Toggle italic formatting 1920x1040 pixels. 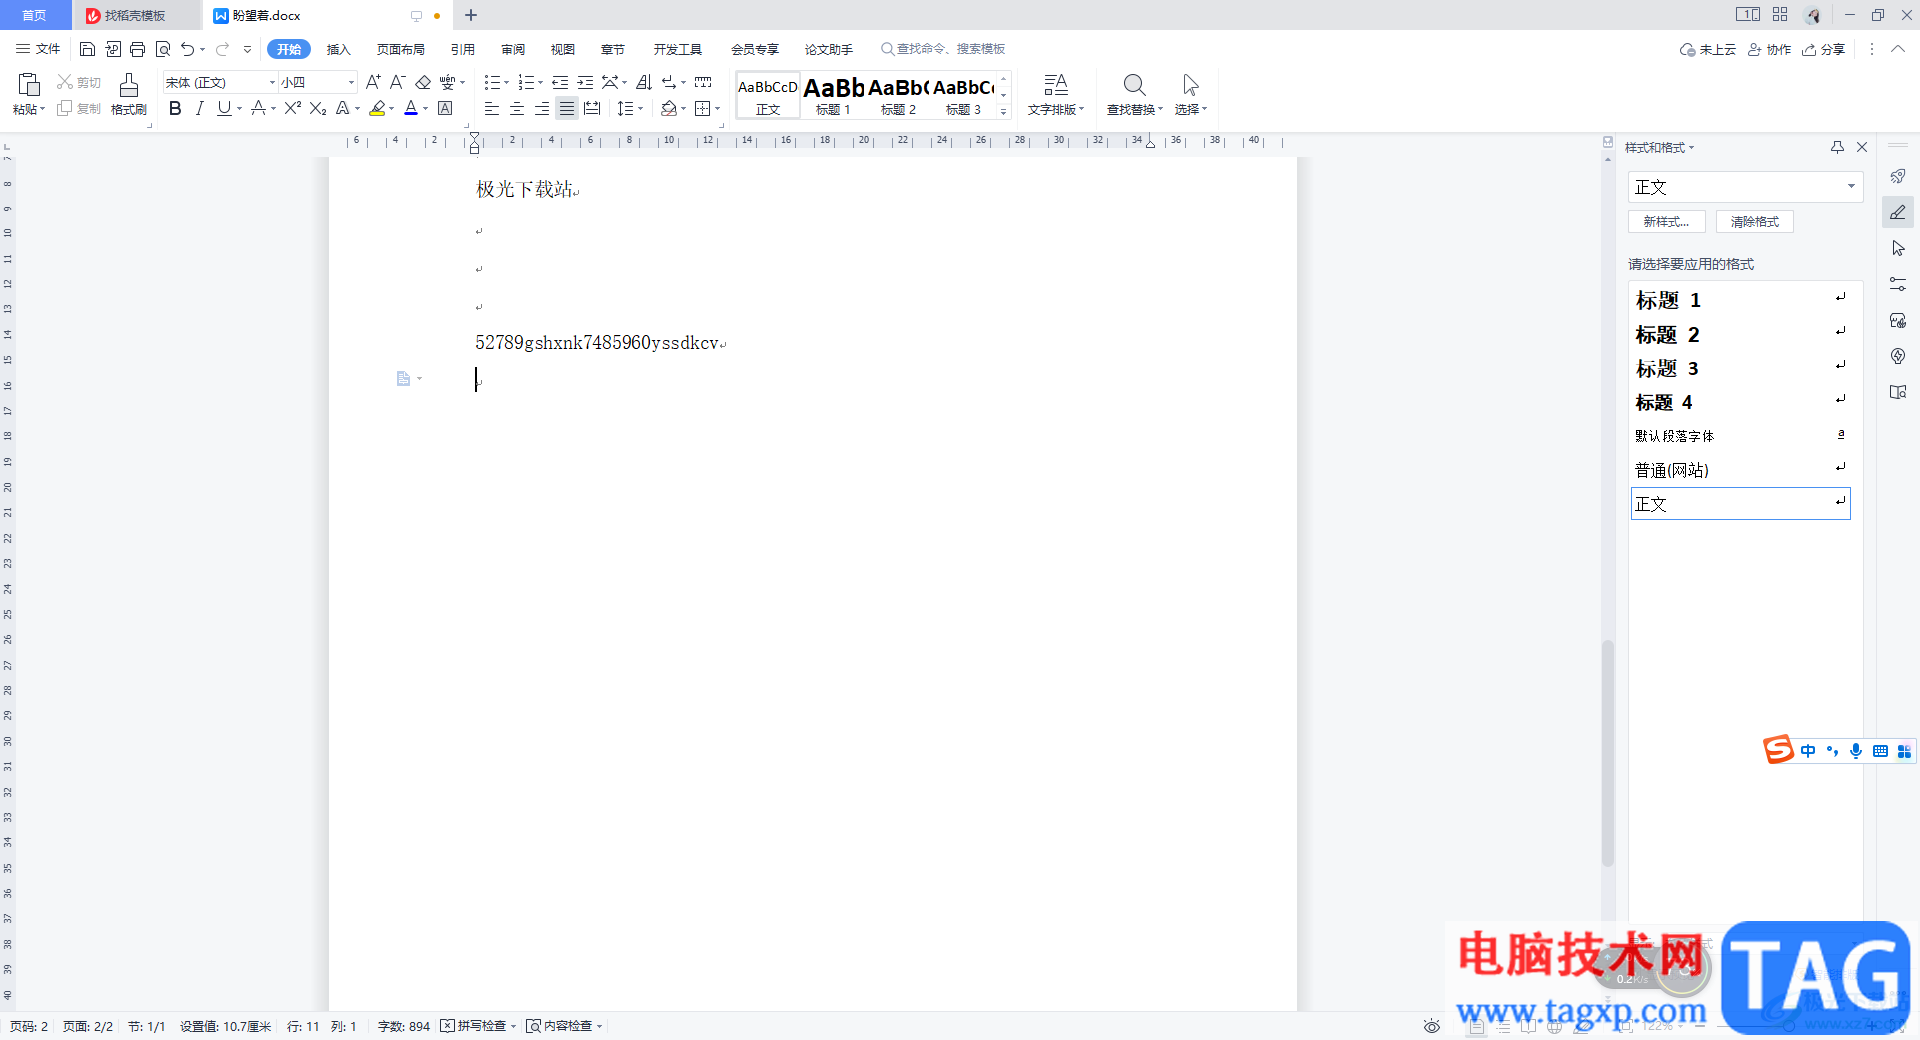[199, 108]
